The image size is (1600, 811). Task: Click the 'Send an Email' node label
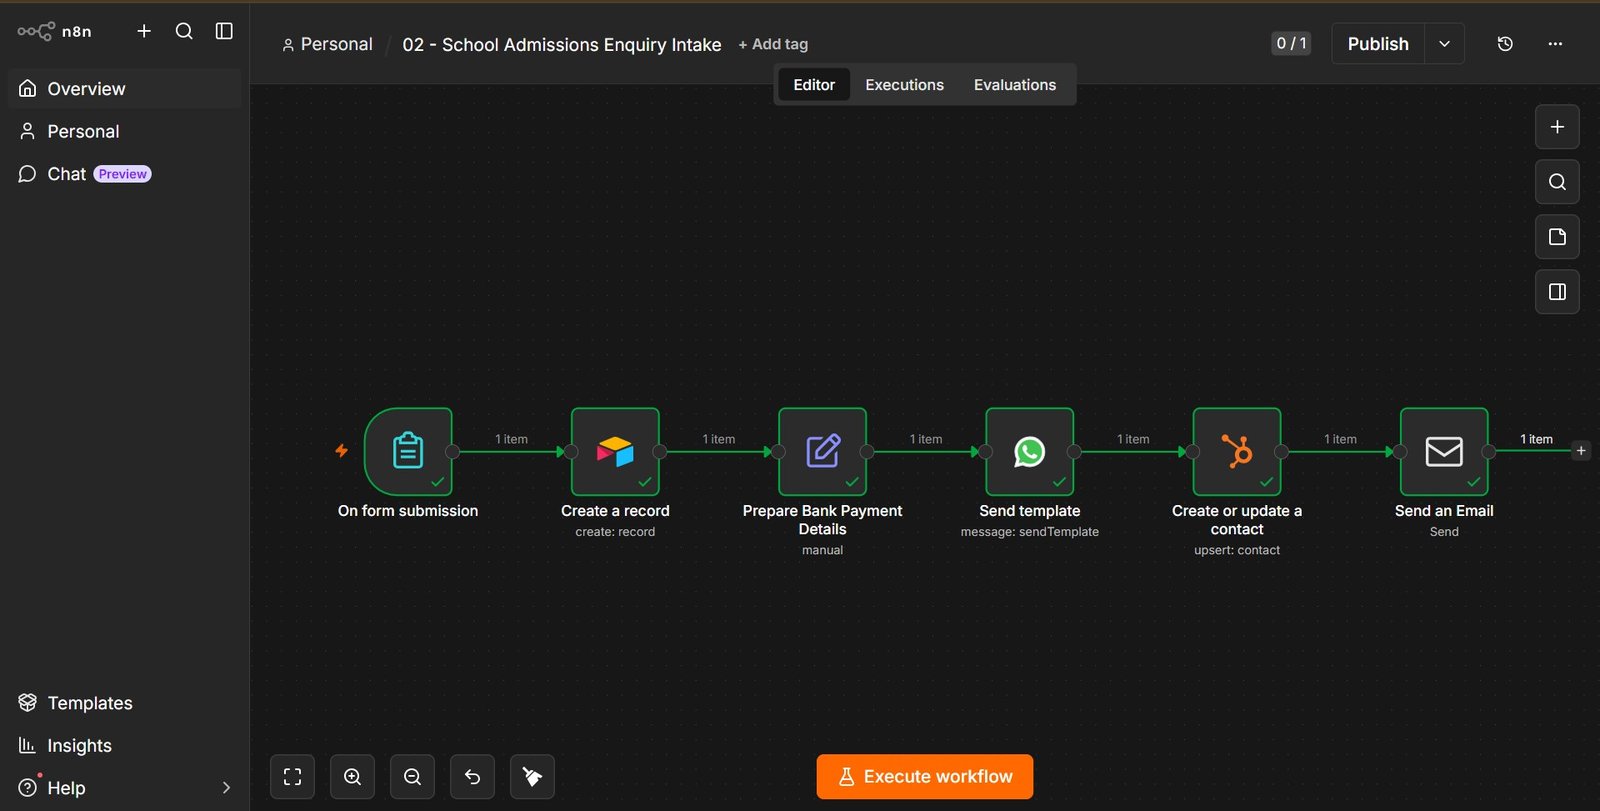point(1444,511)
